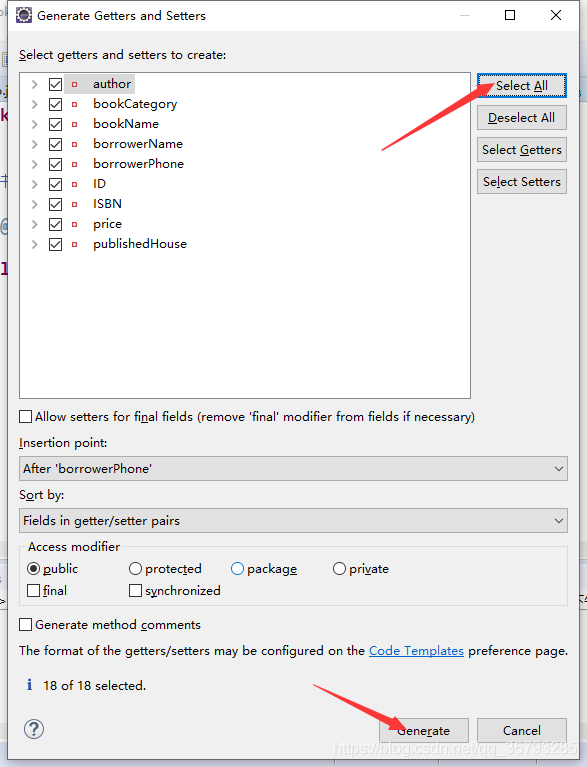Click the field icon beside borrowerPhone

pos(74,164)
